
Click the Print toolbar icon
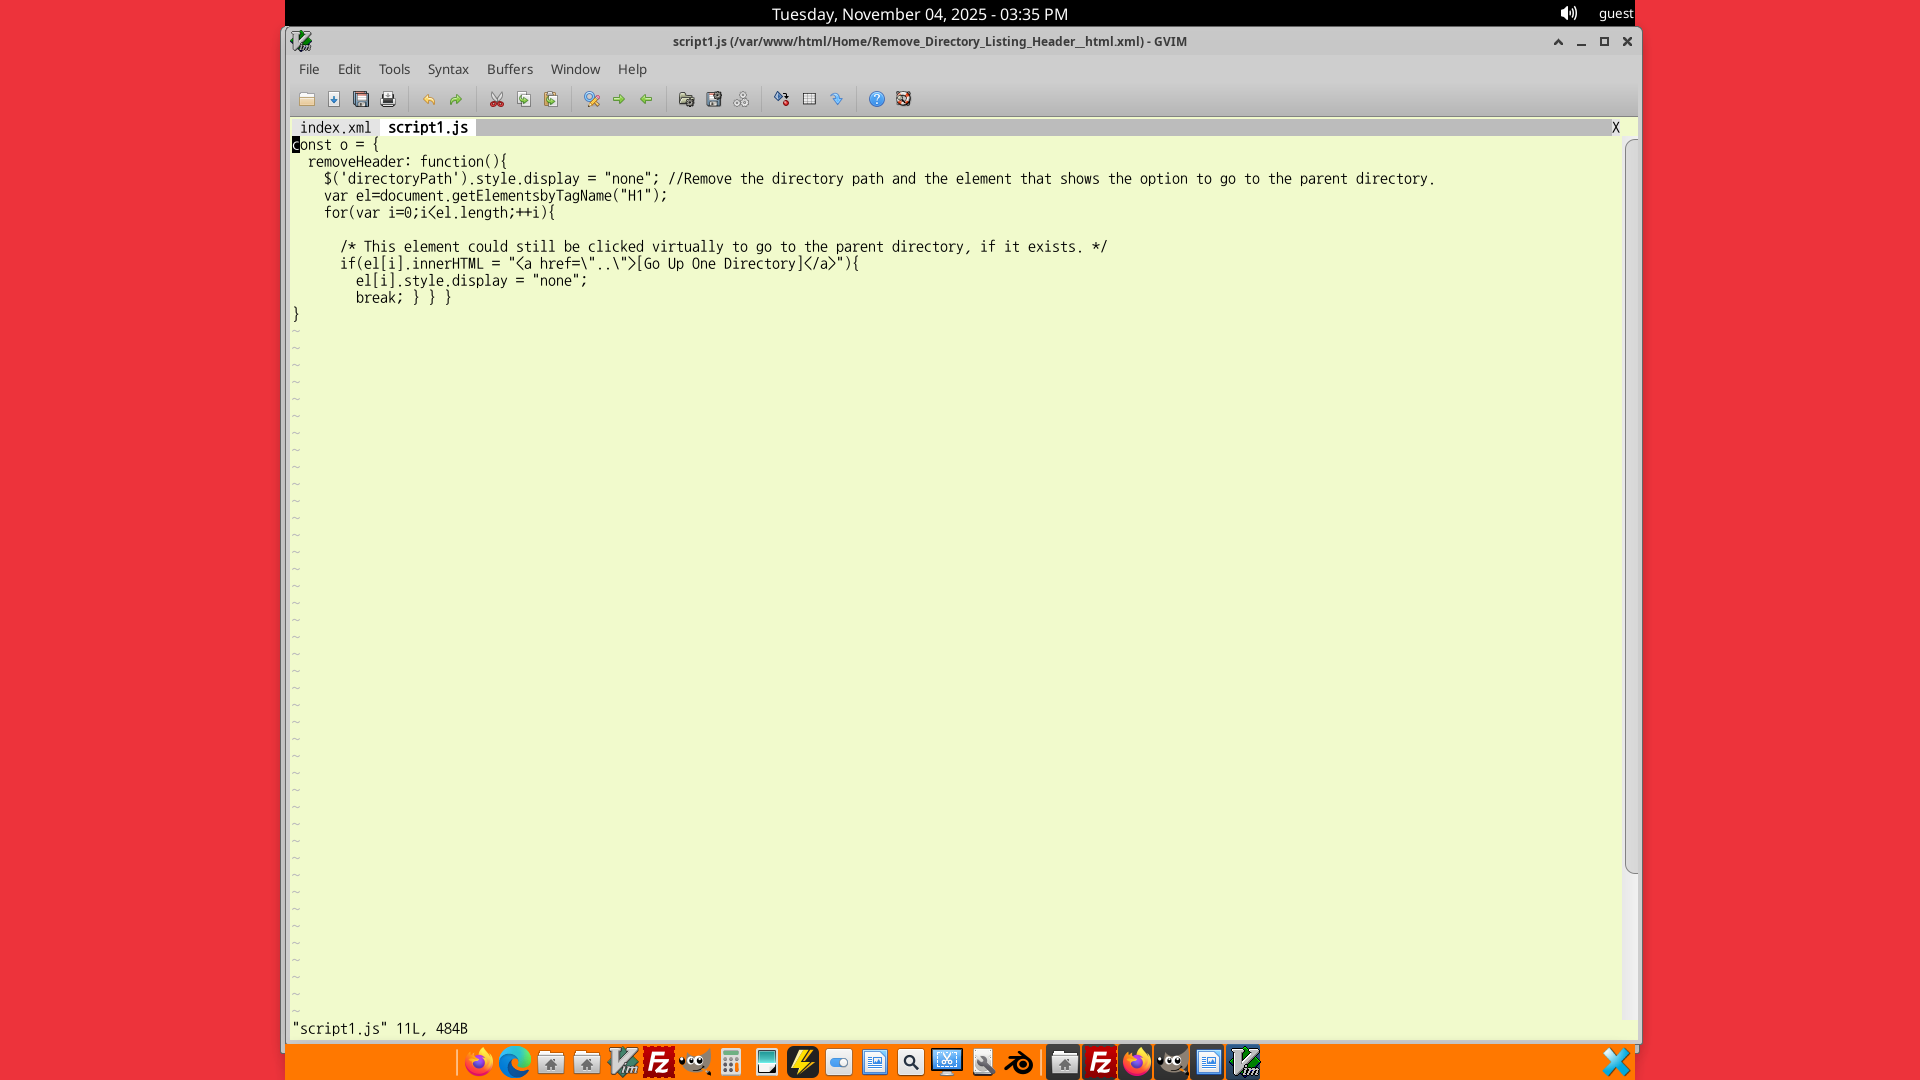[388, 99]
